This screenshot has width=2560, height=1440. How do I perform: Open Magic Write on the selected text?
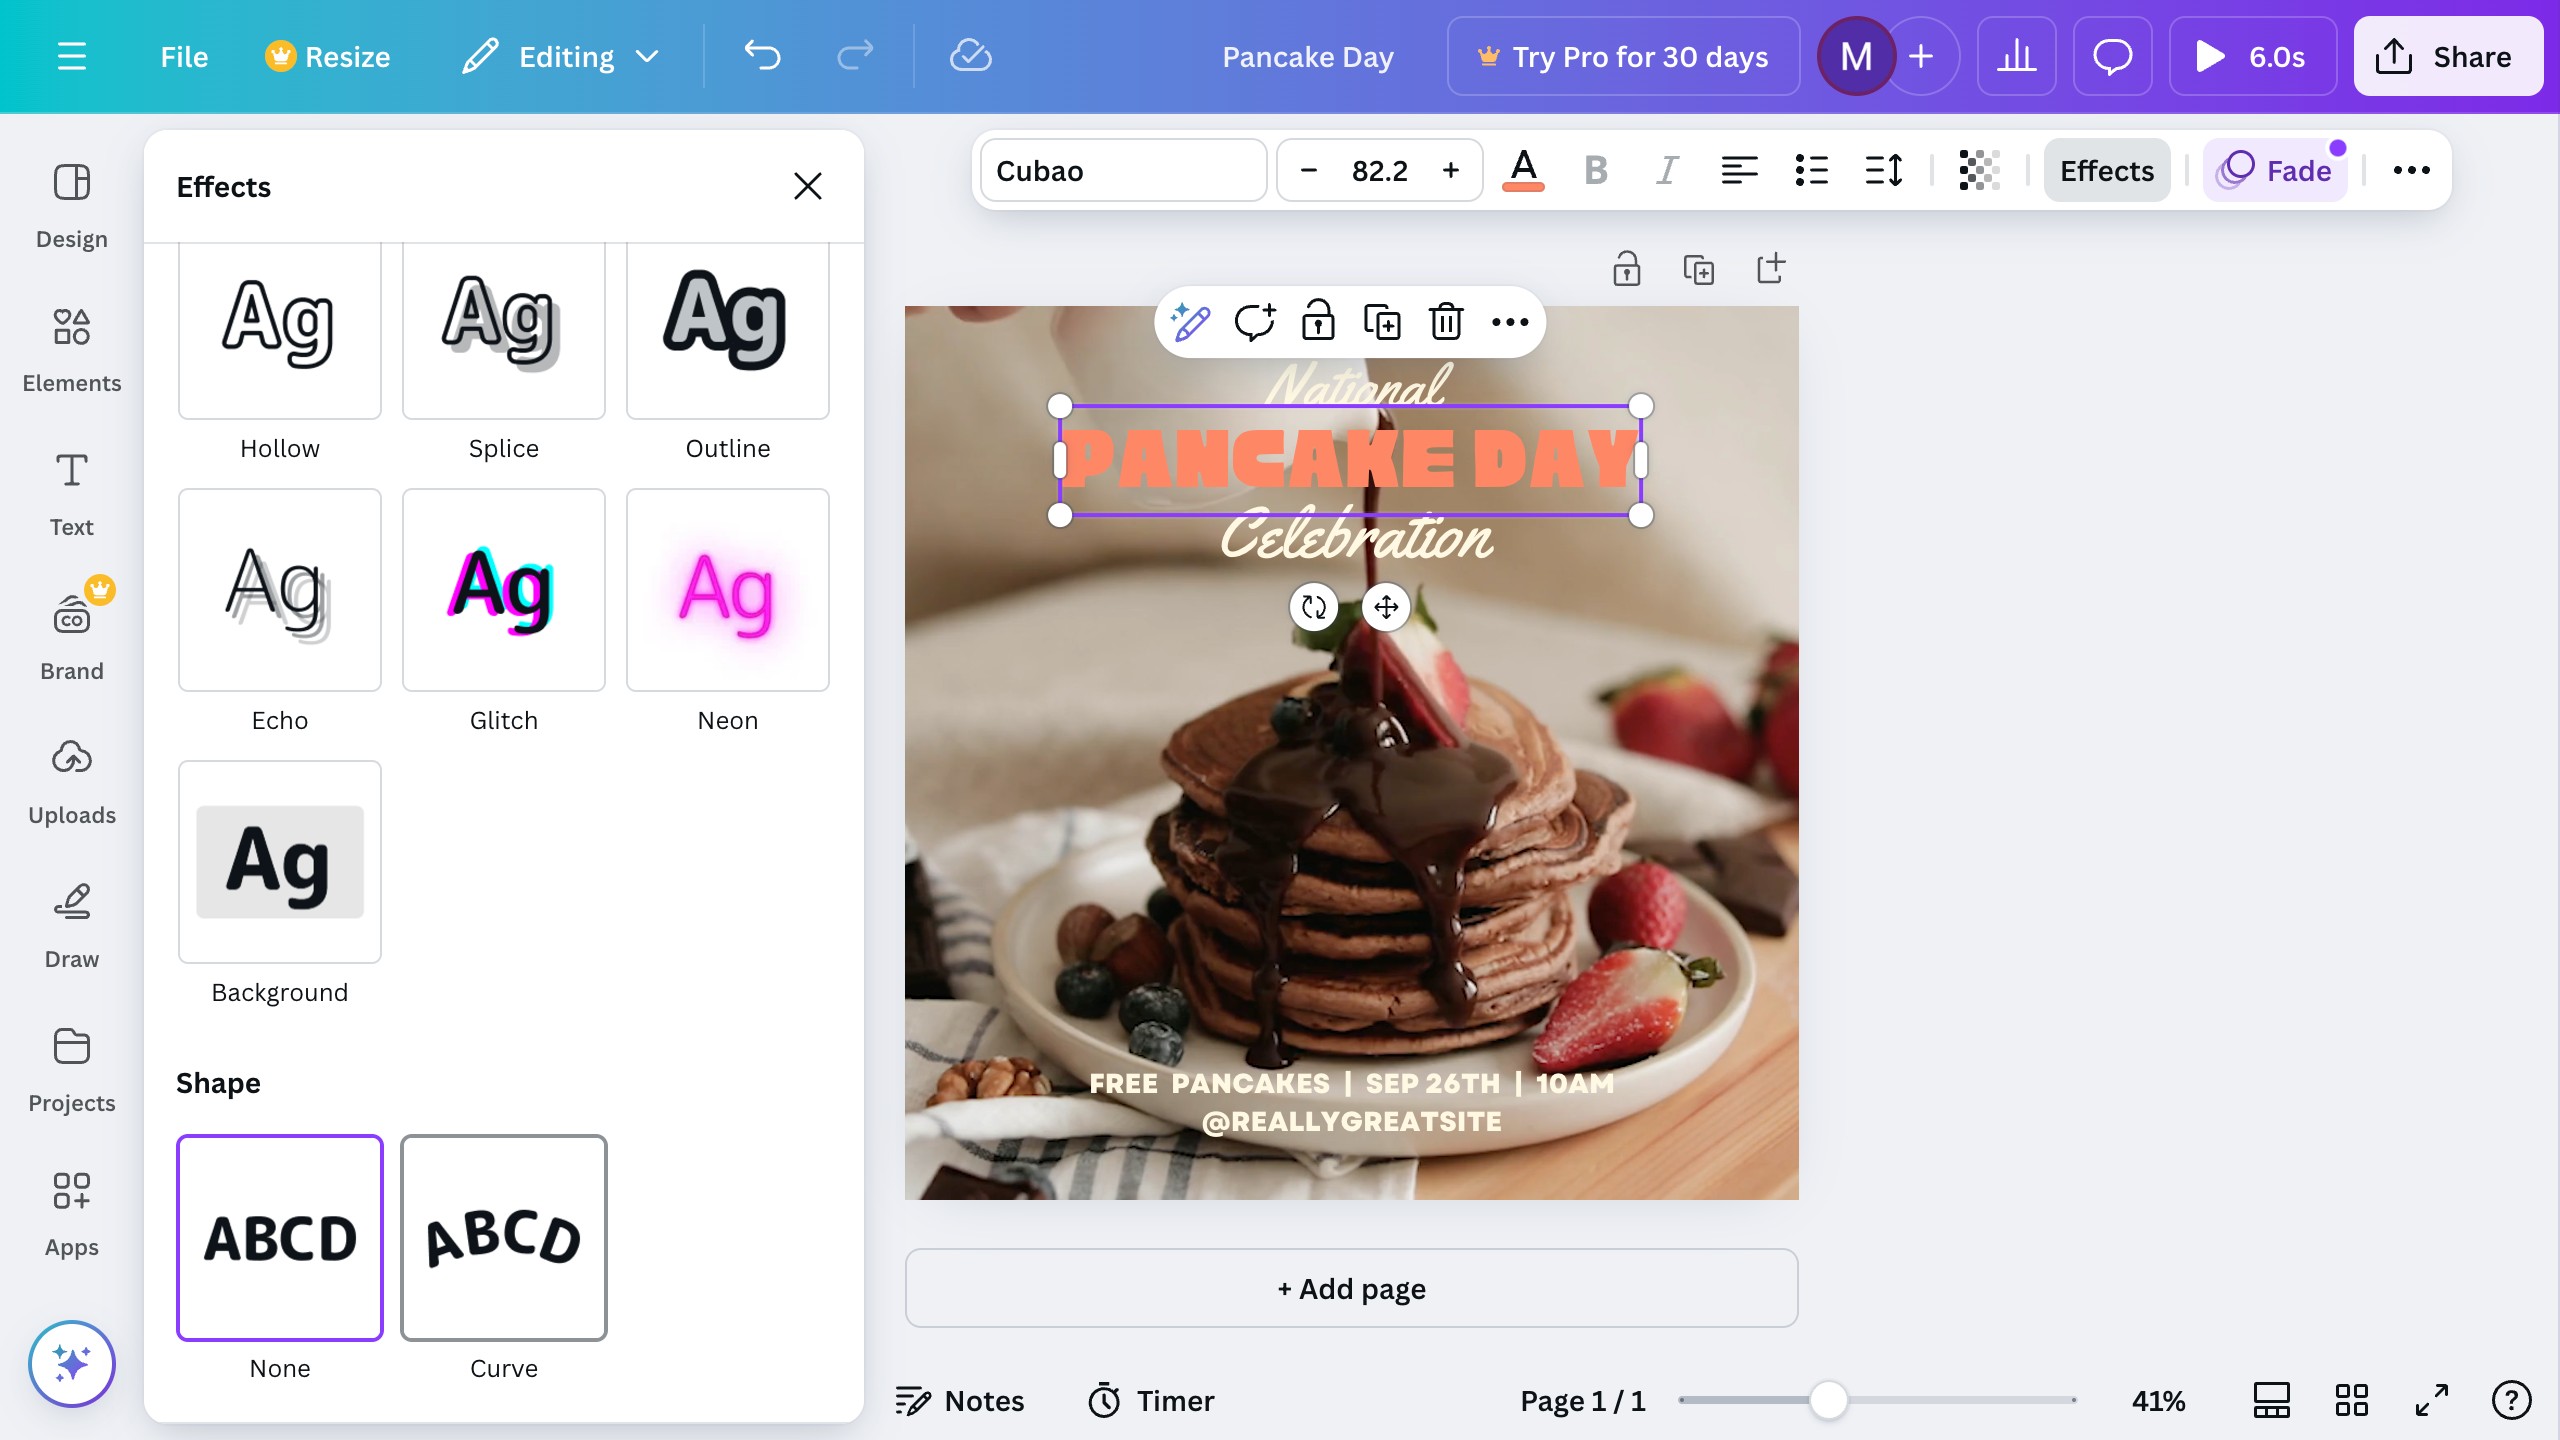click(x=1190, y=322)
